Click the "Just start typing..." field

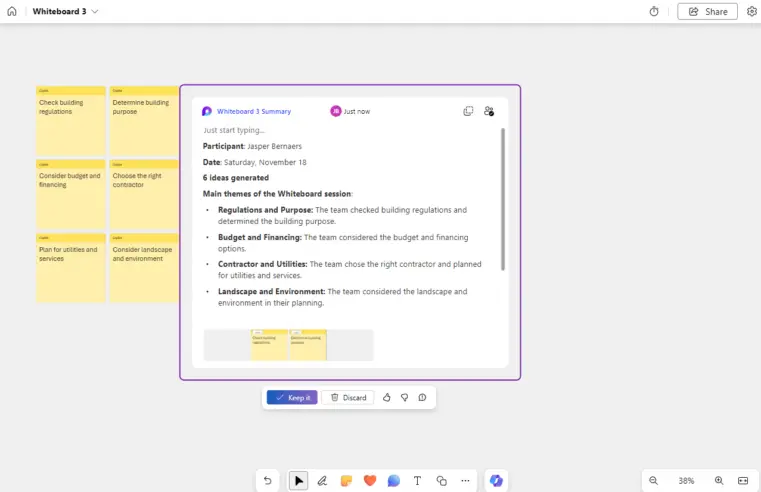(234, 130)
